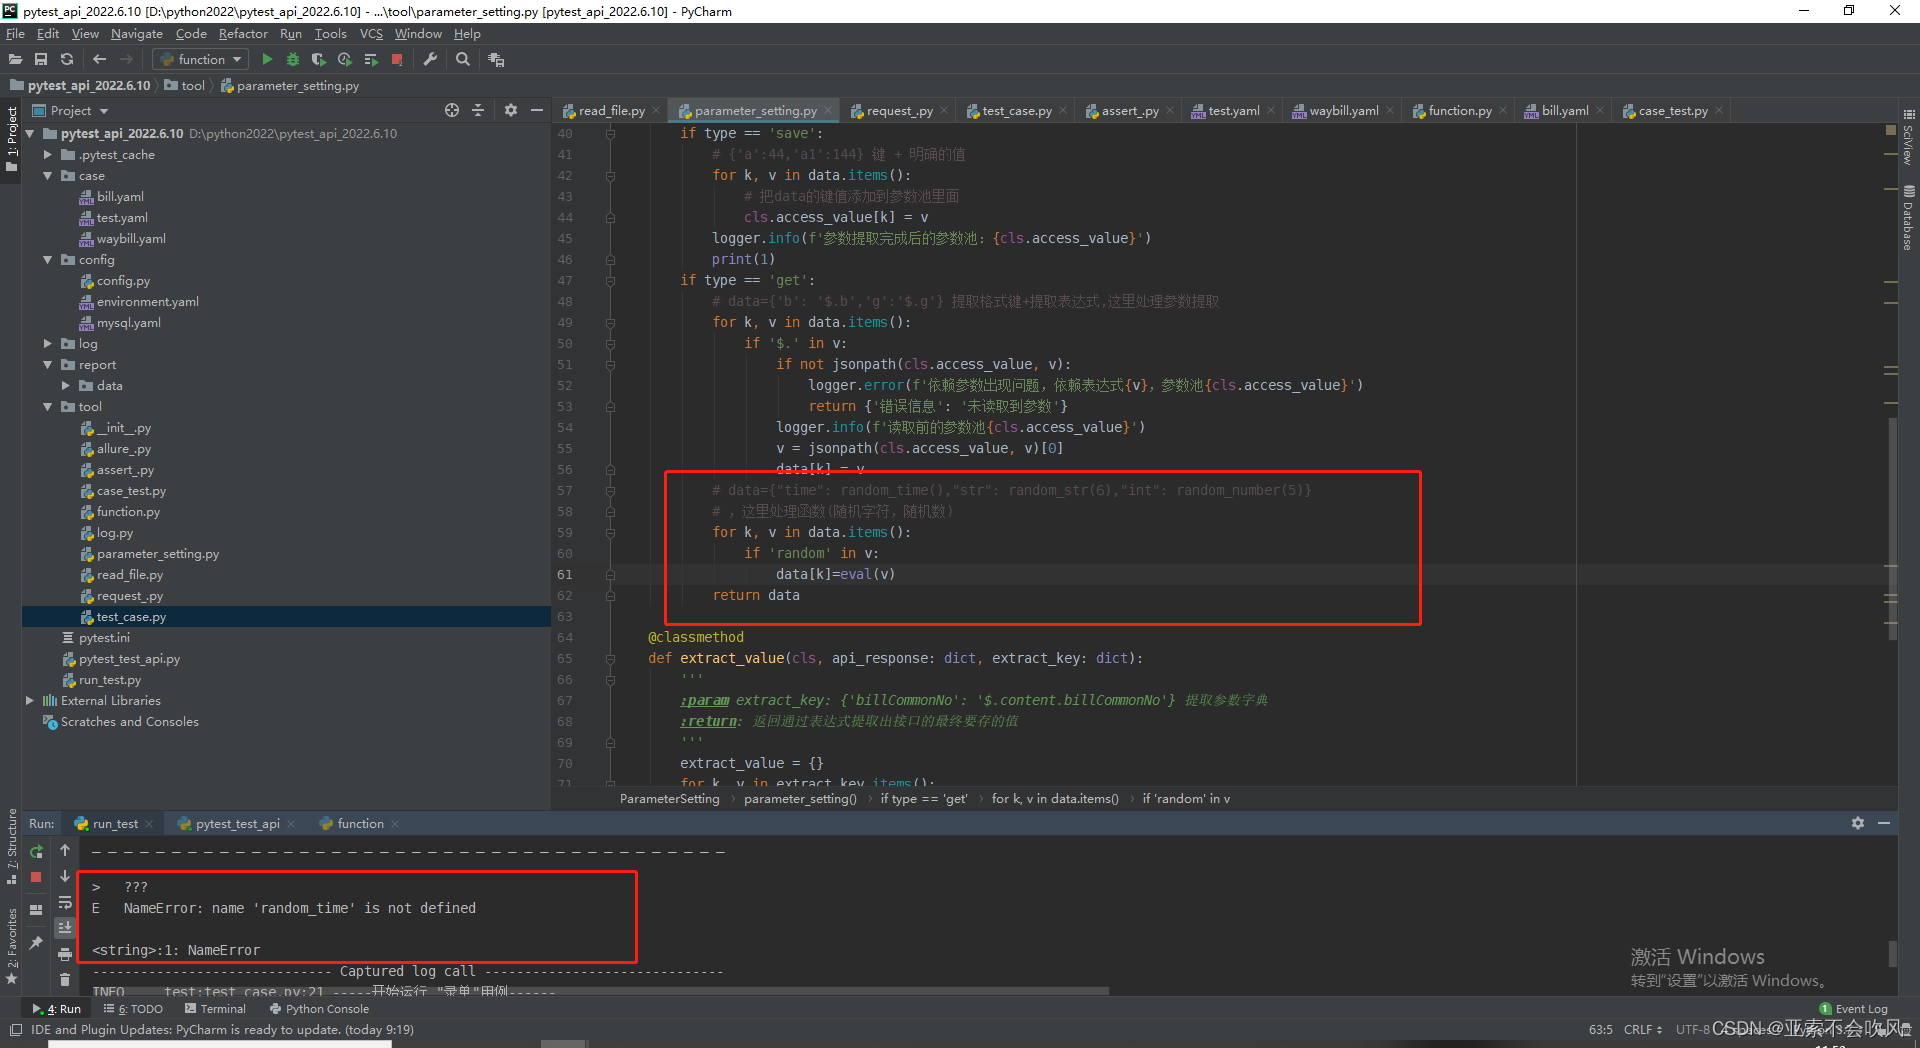The width and height of the screenshot is (1920, 1048).
Task: Jump down the stack trace arrow
Action: click(65, 876)
